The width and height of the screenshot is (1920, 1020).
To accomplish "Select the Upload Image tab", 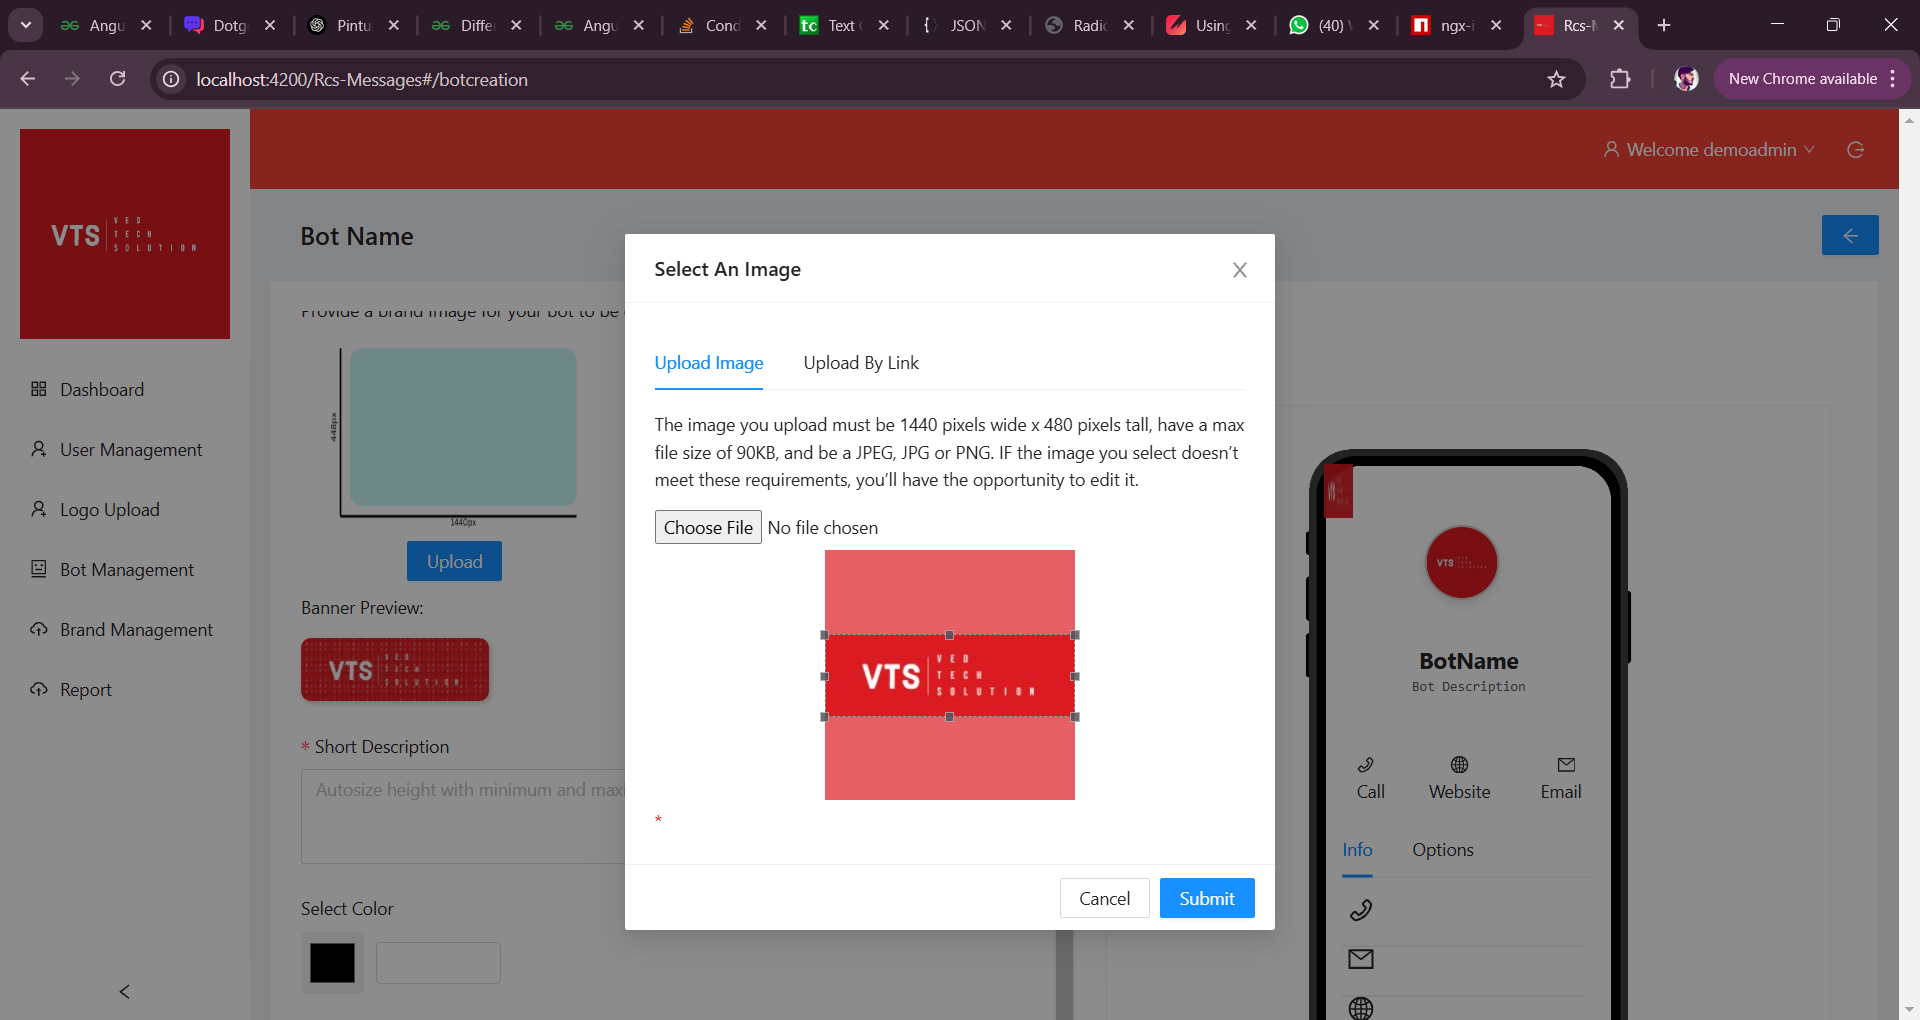I will pyautogui.click(x=708, y=363).
